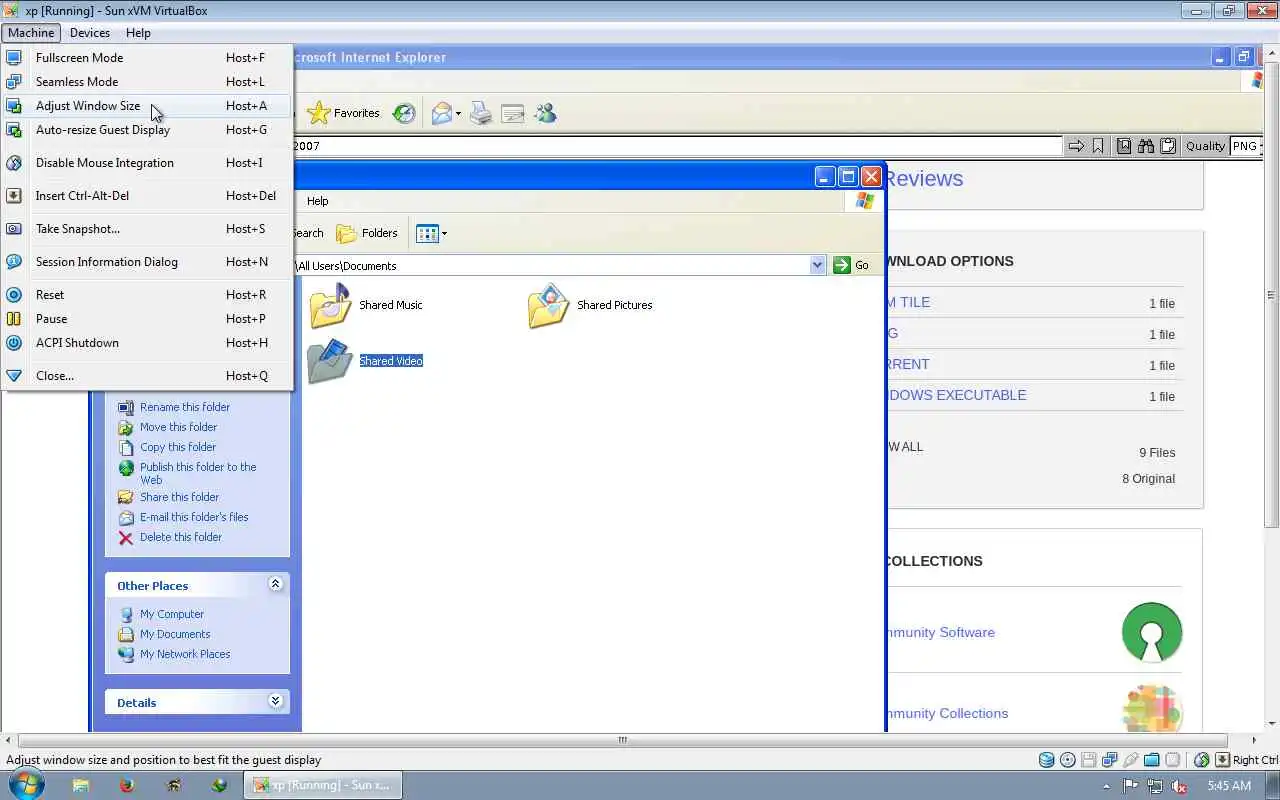Click Publish this folder to the Web

tap(198, 473)
